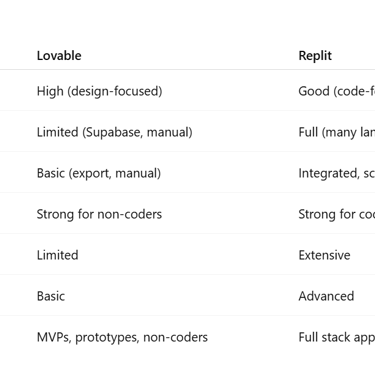Screen dimensions: 375x366
Task: Click the 'Full (many lan...' Replit cell
Action: (336, 132)
